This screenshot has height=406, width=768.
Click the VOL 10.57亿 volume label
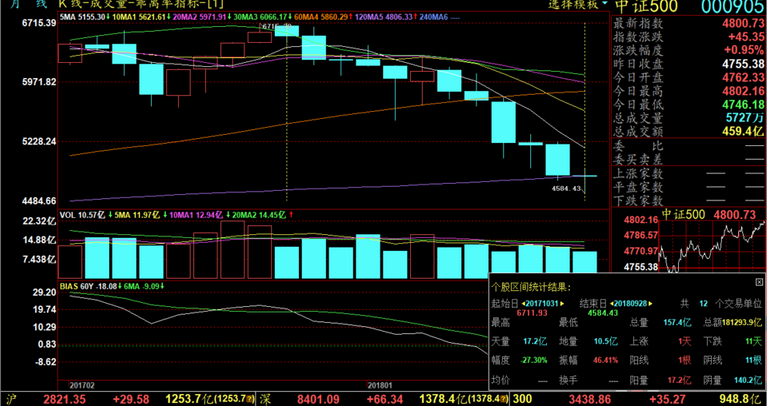(86, 215)
